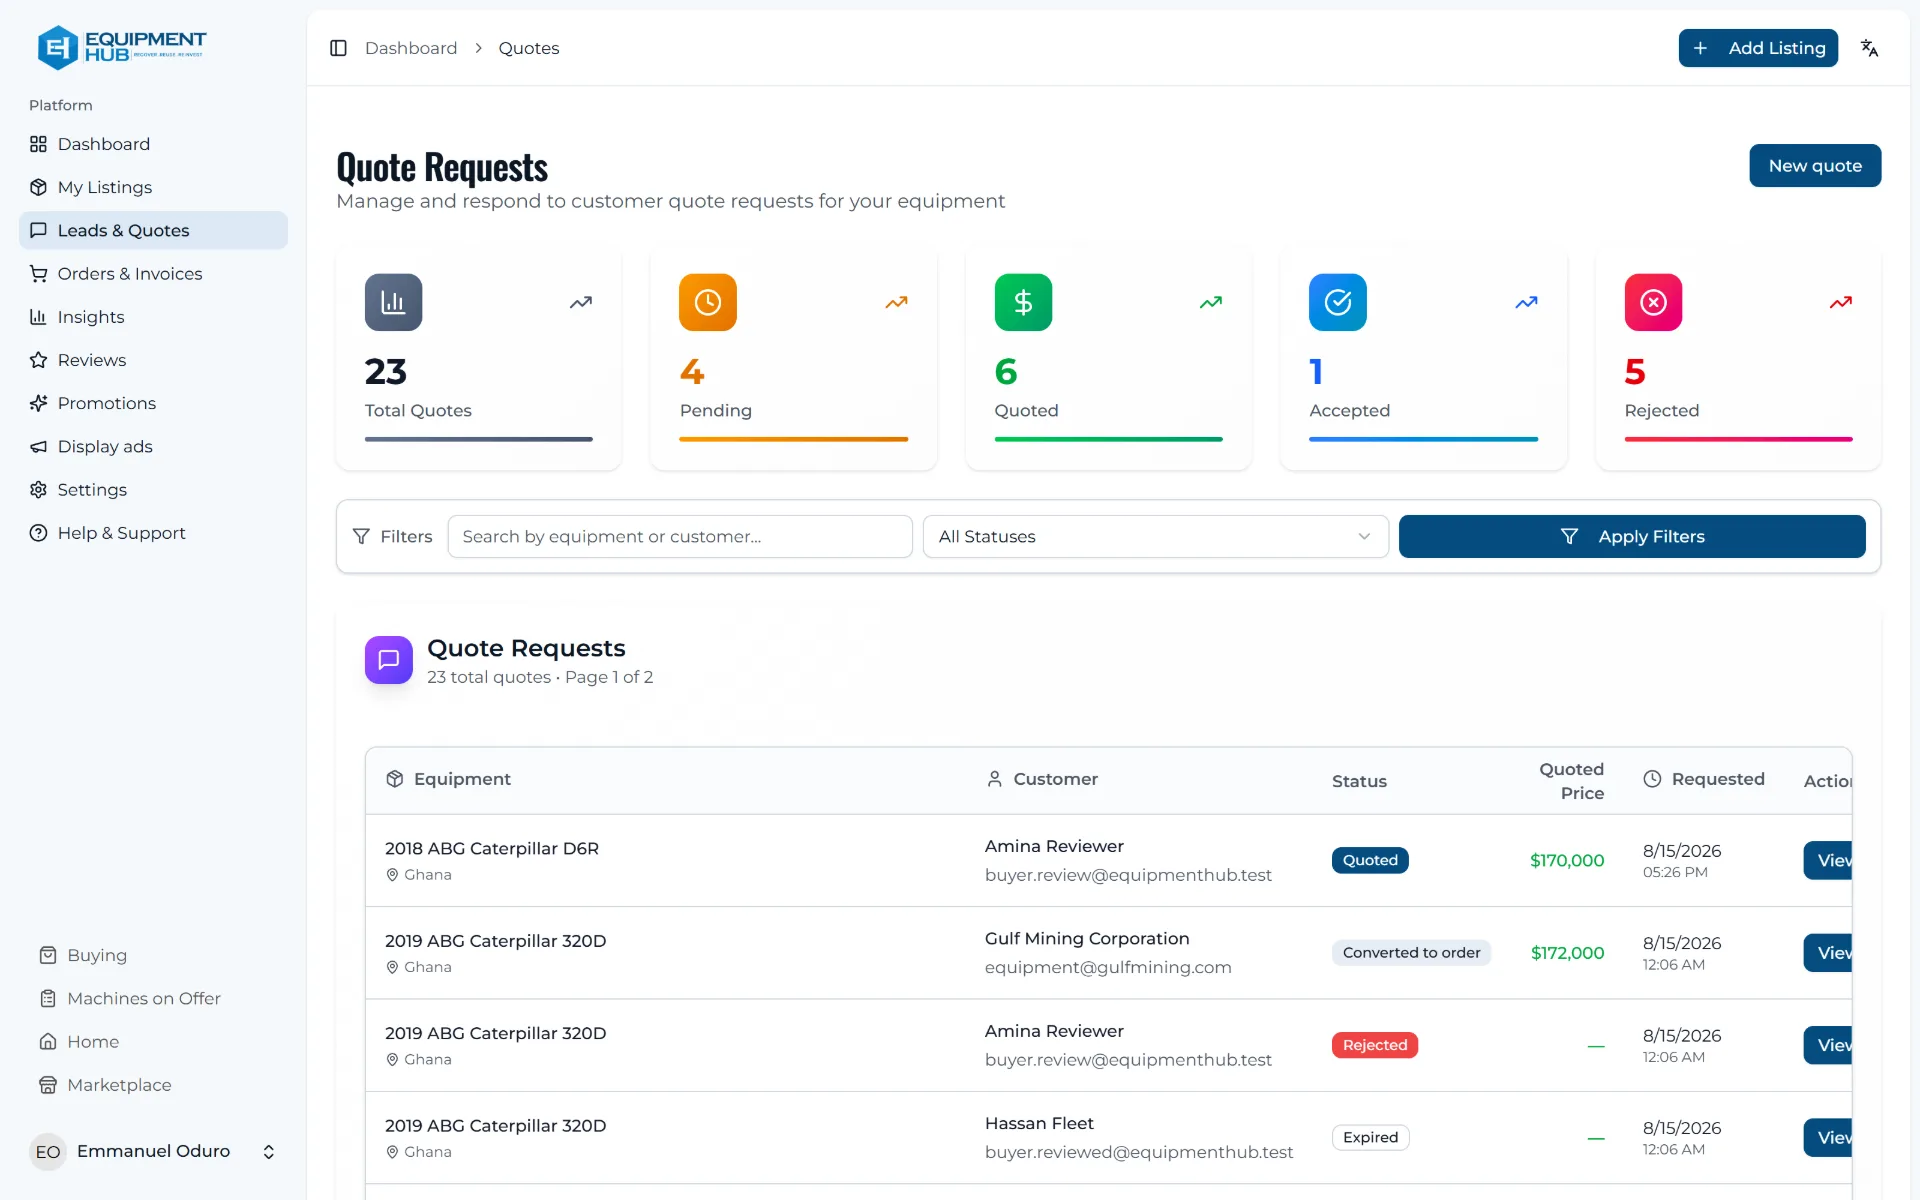
Task: Open Promotions section
Action: [x=153, y=403]
